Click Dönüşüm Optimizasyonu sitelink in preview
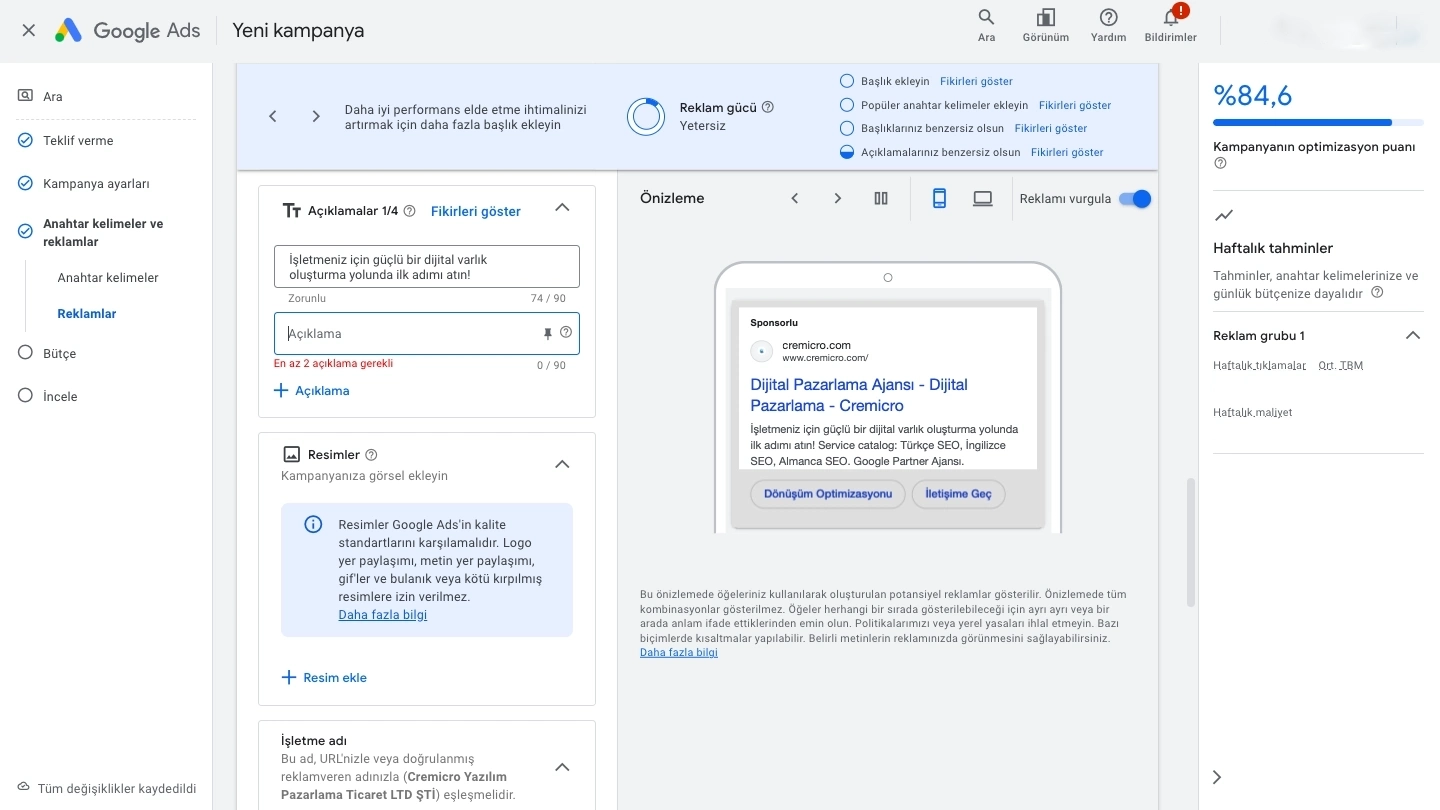Image resolution: width=1440 pixels, height=810 pixels. tap(828, 494)
